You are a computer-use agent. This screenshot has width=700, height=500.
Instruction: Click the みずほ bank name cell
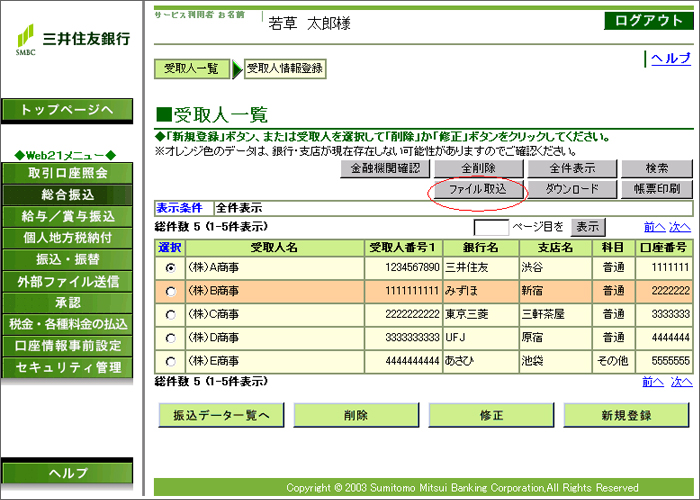[480, 291]
